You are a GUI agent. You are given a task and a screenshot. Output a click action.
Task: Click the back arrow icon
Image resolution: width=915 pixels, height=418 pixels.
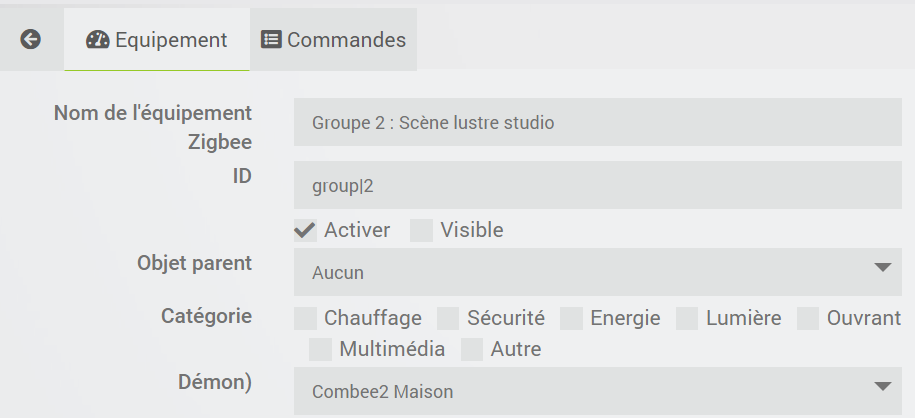click(31, 40)
